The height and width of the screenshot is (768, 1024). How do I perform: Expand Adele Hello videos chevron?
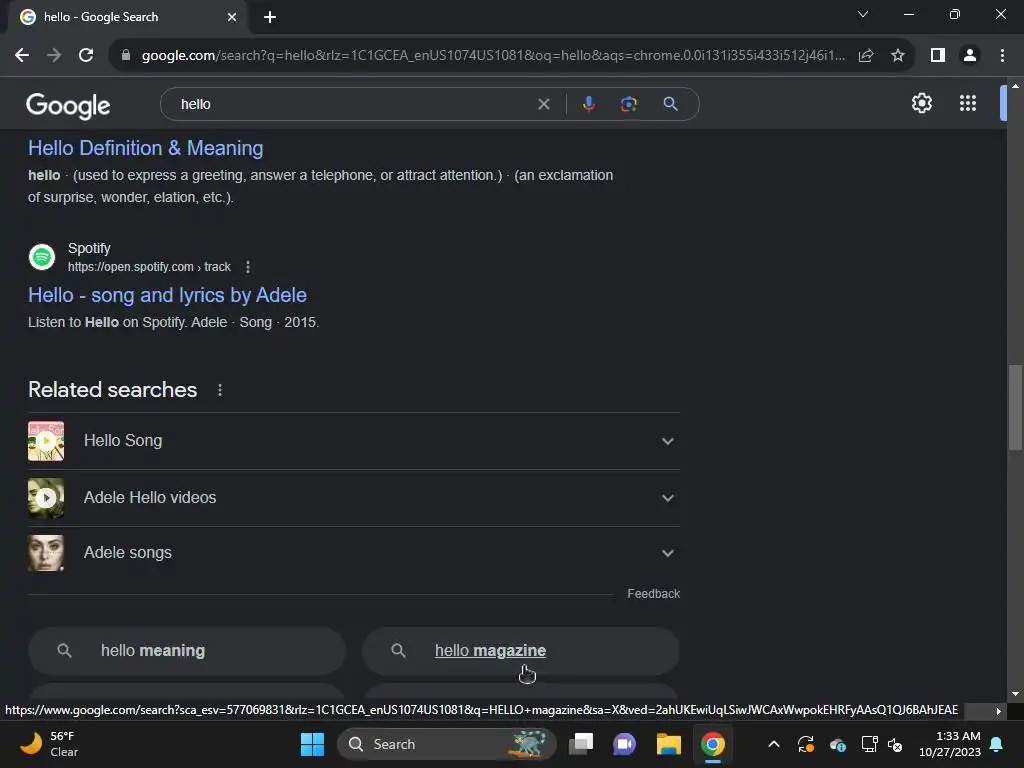tap(667, 498)
